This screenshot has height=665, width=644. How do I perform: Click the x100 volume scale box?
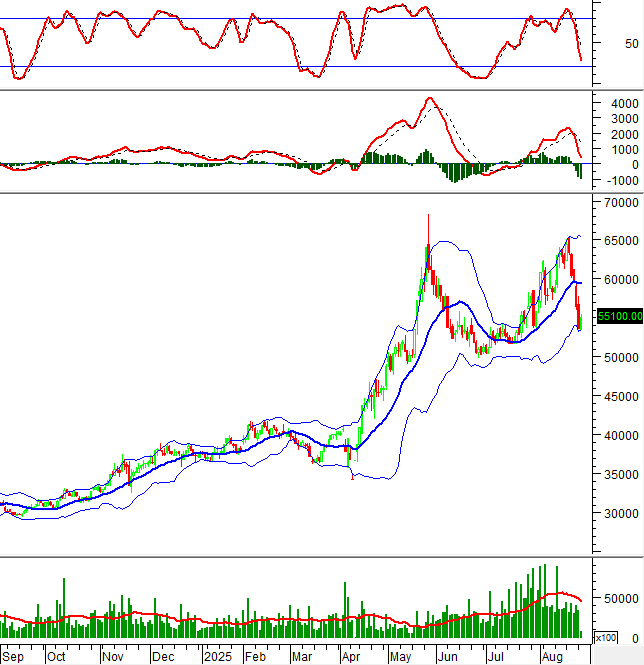tap(605, 637)
